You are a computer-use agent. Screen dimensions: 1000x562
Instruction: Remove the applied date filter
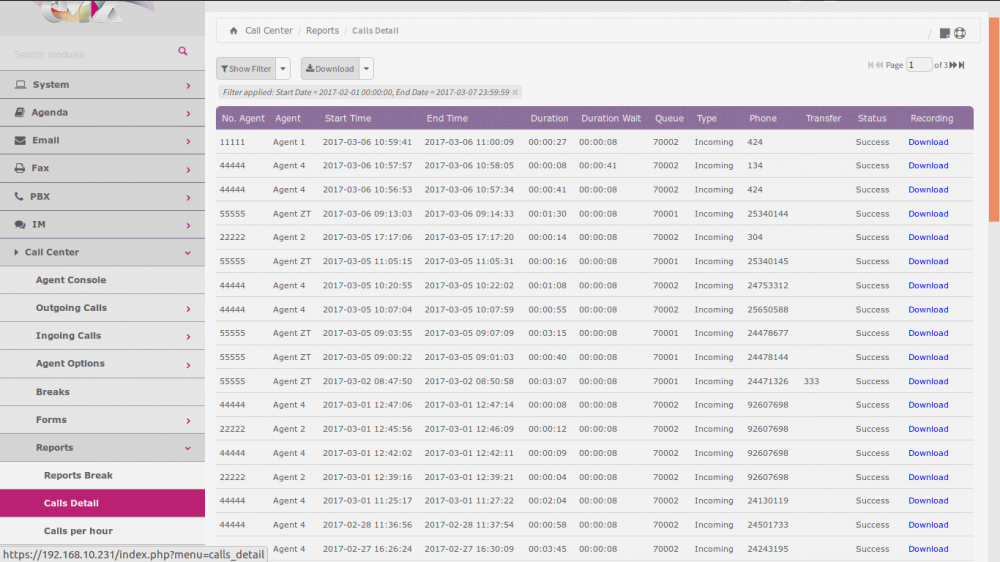515,92
